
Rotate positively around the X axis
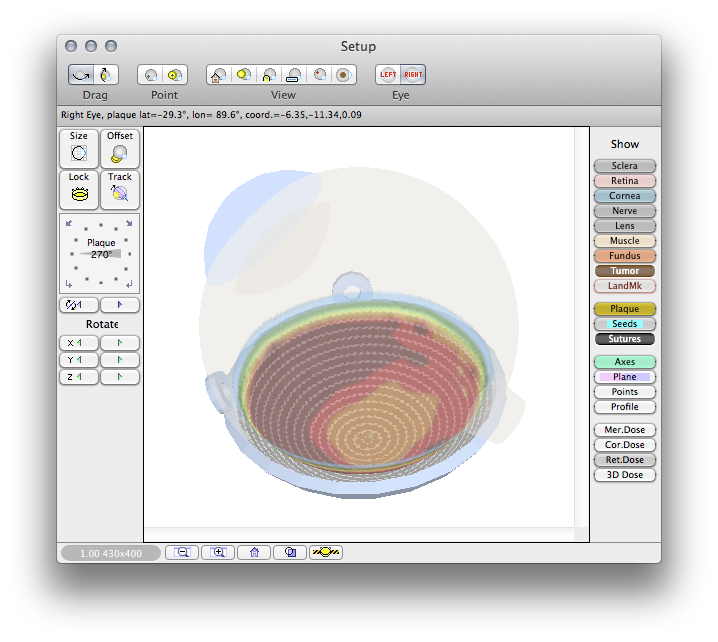click(120, 343)
